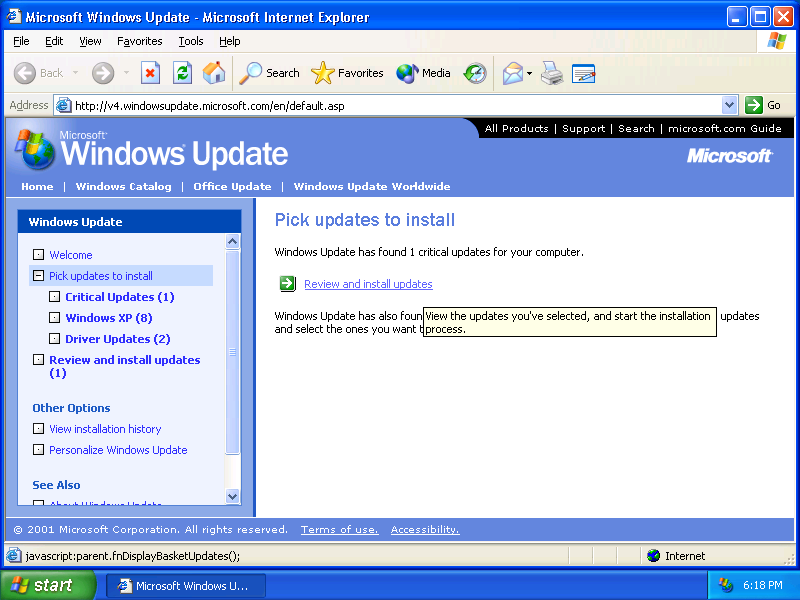Open the Tools menu

pyautogui.click(x=191, y=41)
